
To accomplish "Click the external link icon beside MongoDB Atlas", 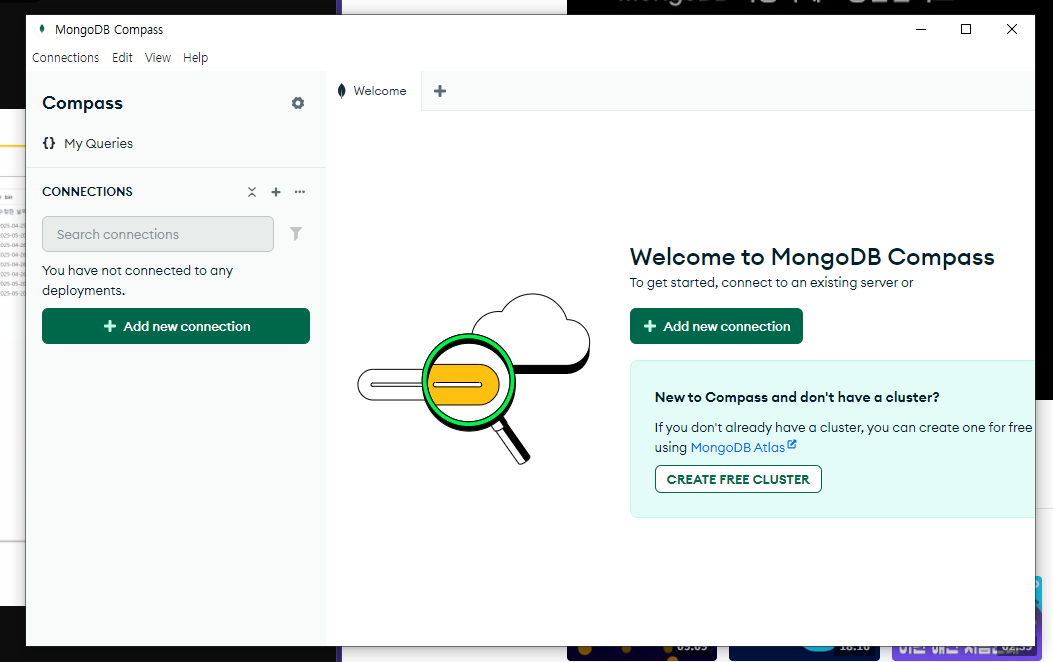I will coord(792,444).
